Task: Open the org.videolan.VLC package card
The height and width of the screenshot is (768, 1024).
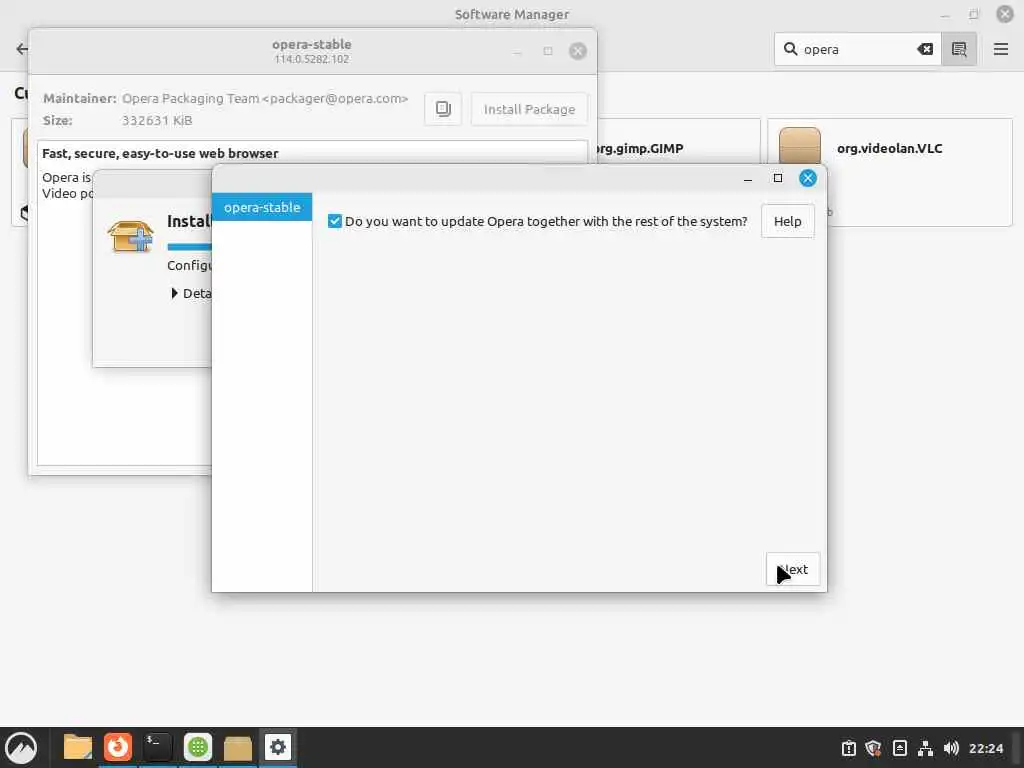Action: (x=889, y=172)
